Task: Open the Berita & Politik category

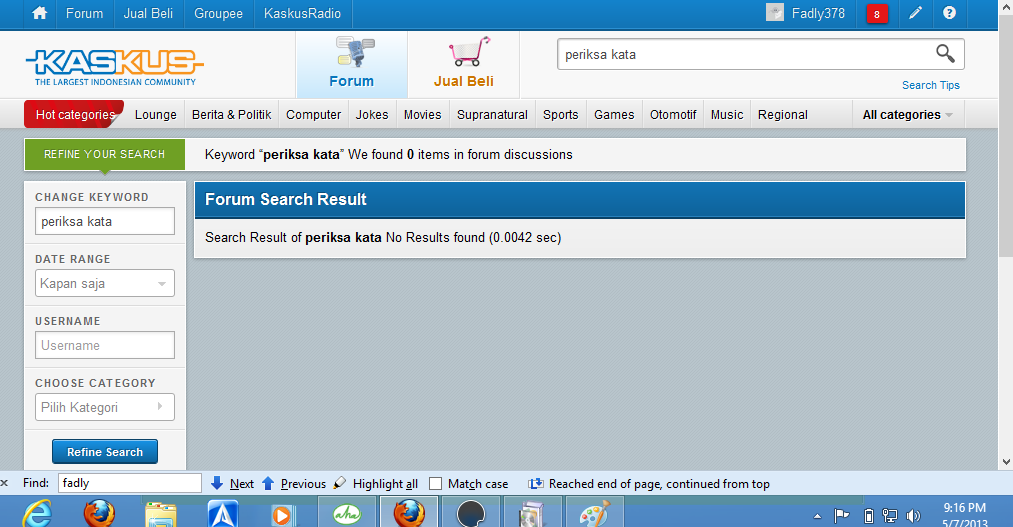Action: coord(231,114)
